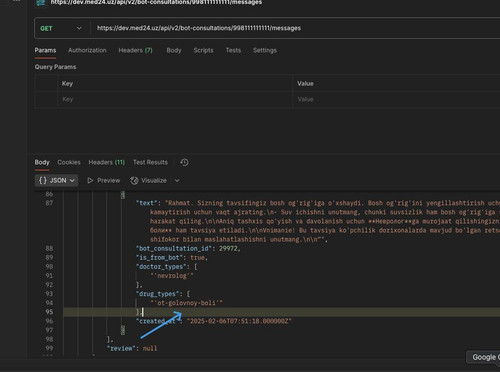Click the 'nevrolog' value on line 91
Screen dimensions: 500x372
coord(172,276)
